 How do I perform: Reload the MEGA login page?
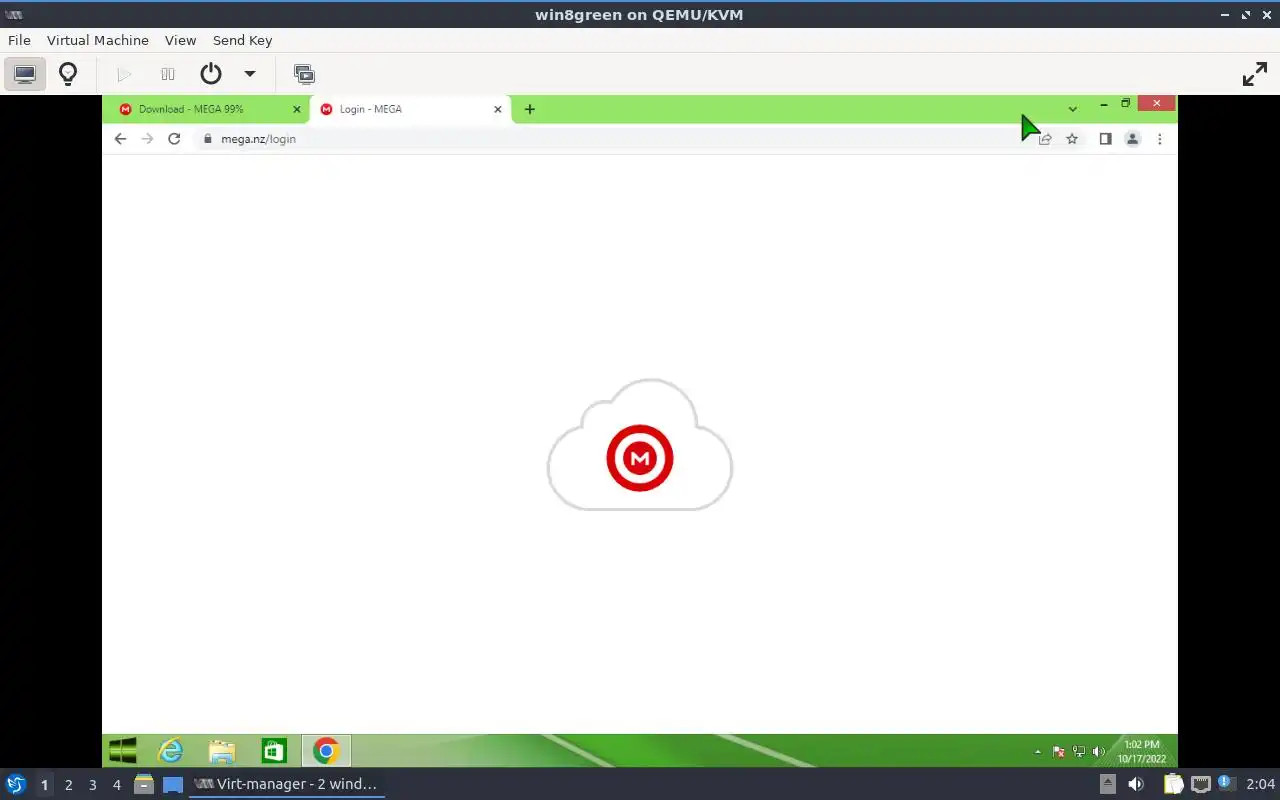pyautogui.click(x=174, y=139)
